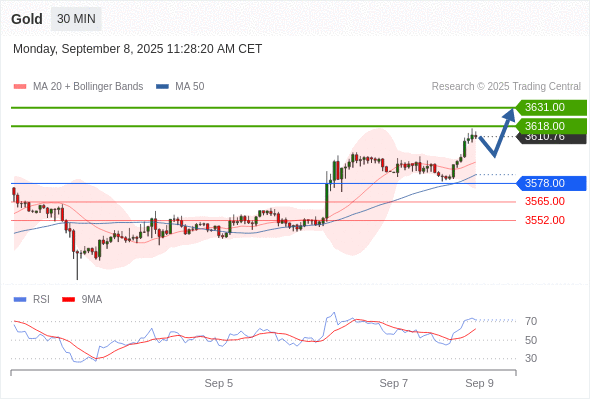590x400 pixels.
Task: Click the 9MA red legend swatch
Action: (x=68, y=300)
